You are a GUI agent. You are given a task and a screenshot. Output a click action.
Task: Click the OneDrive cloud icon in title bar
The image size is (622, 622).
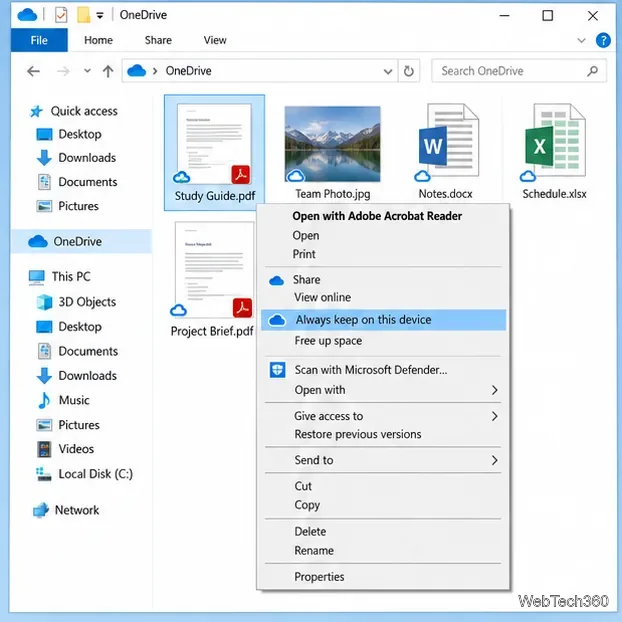(27, 15)
